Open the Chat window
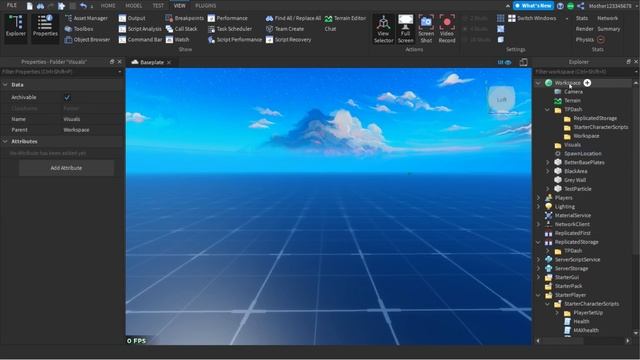Screen dimensions: 640x360 click(330, 29)
